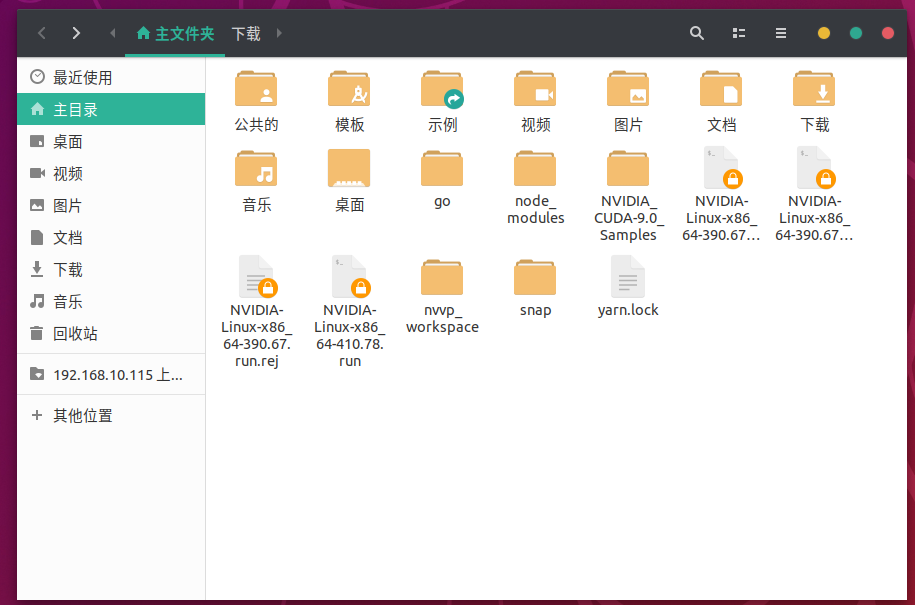The height and width of the screenshot is (605, 915).
Task: Select the 下载 folder in file grid
Action: point(814,89)
